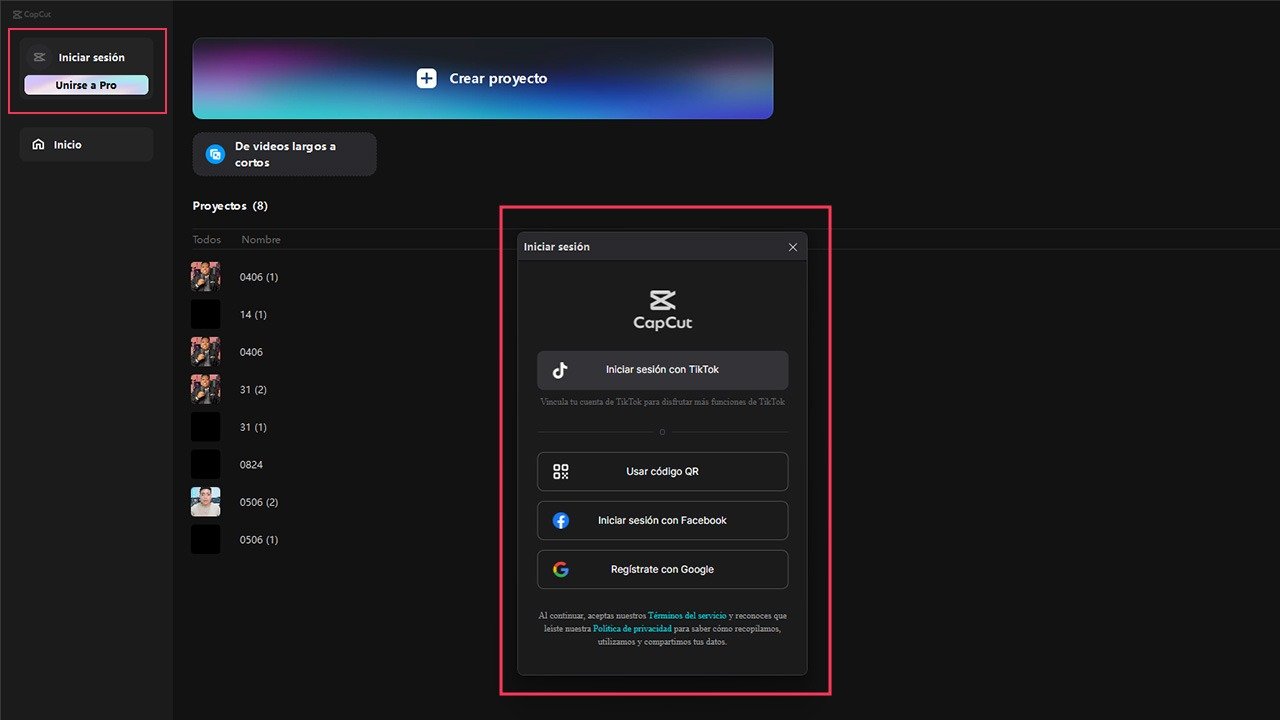Select the Todos filter above the projects list
Image resolution: width=1280 pixels, height=720 pixels.
(x=206, y=239)
